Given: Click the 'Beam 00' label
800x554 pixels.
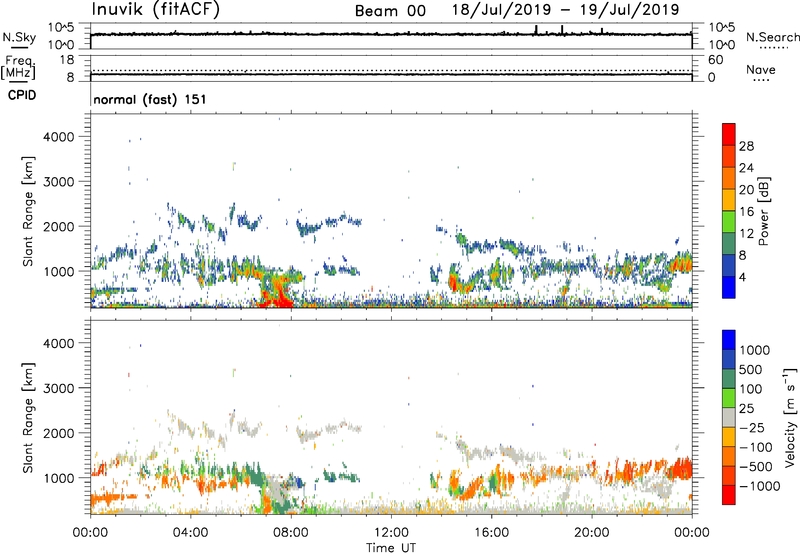Looking at the screenshot, I should click(390, 11).
